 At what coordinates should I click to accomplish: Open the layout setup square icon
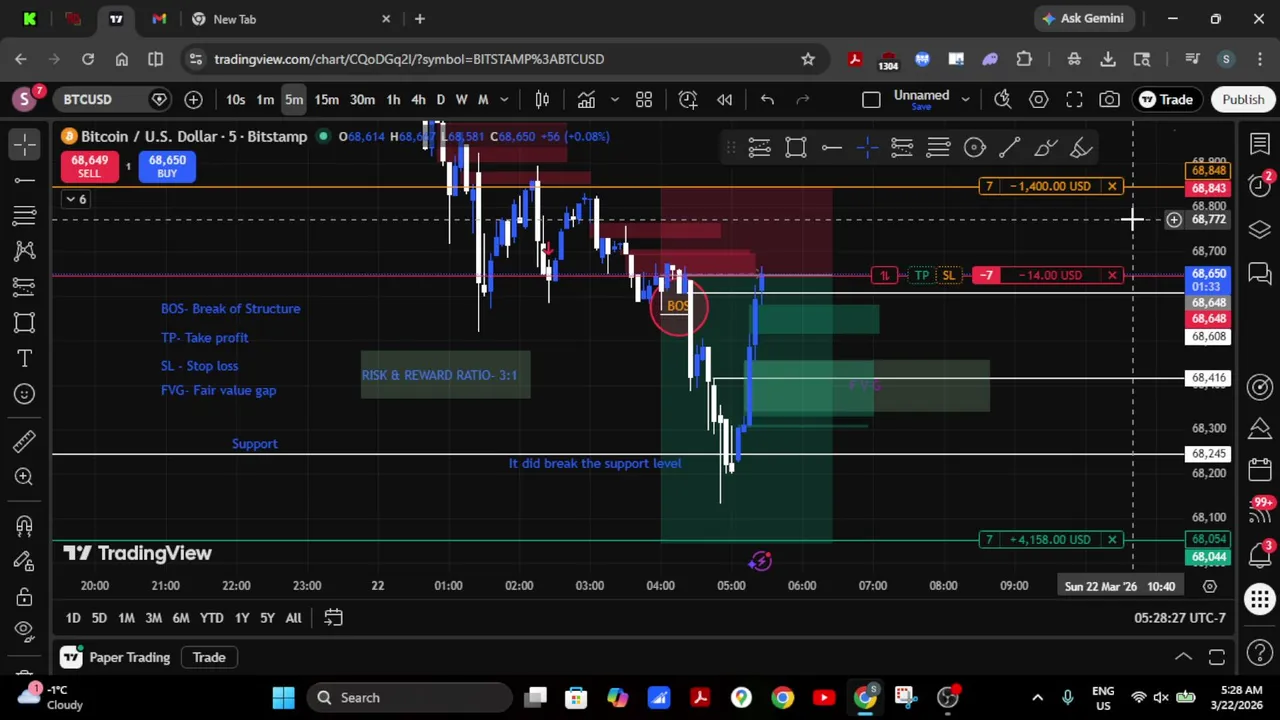point(871,99)
